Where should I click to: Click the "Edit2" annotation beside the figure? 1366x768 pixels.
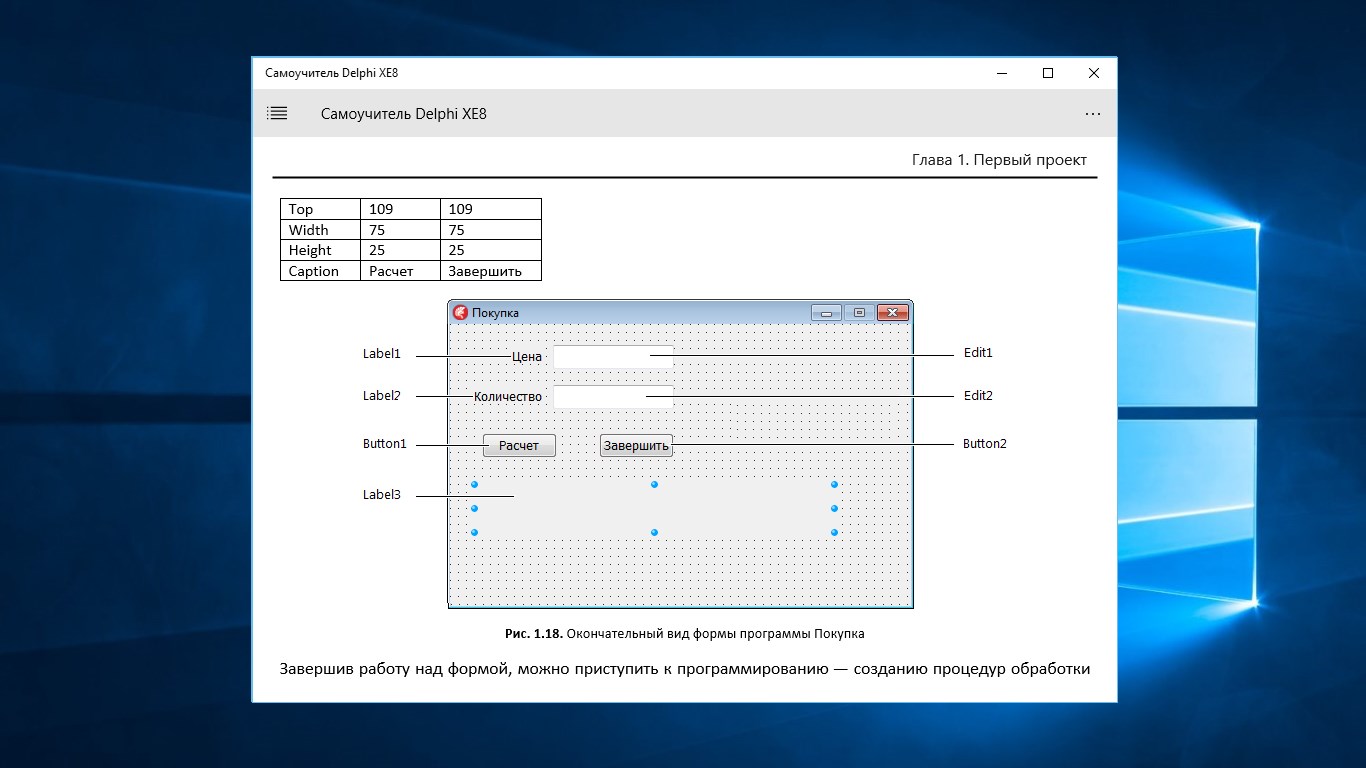tap(978, 396)
